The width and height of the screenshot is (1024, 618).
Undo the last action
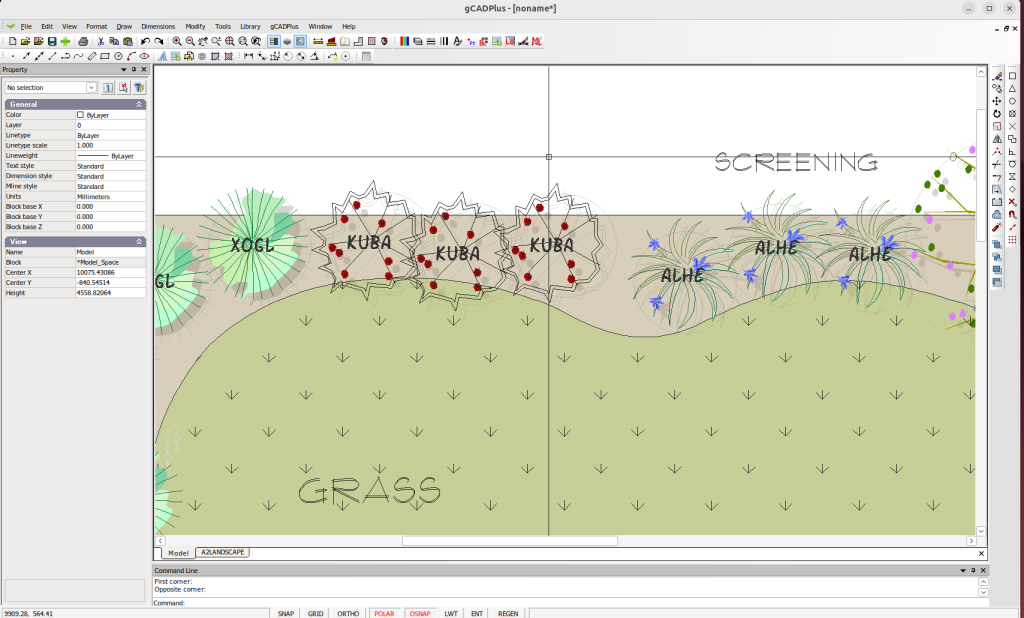(145, 41)
